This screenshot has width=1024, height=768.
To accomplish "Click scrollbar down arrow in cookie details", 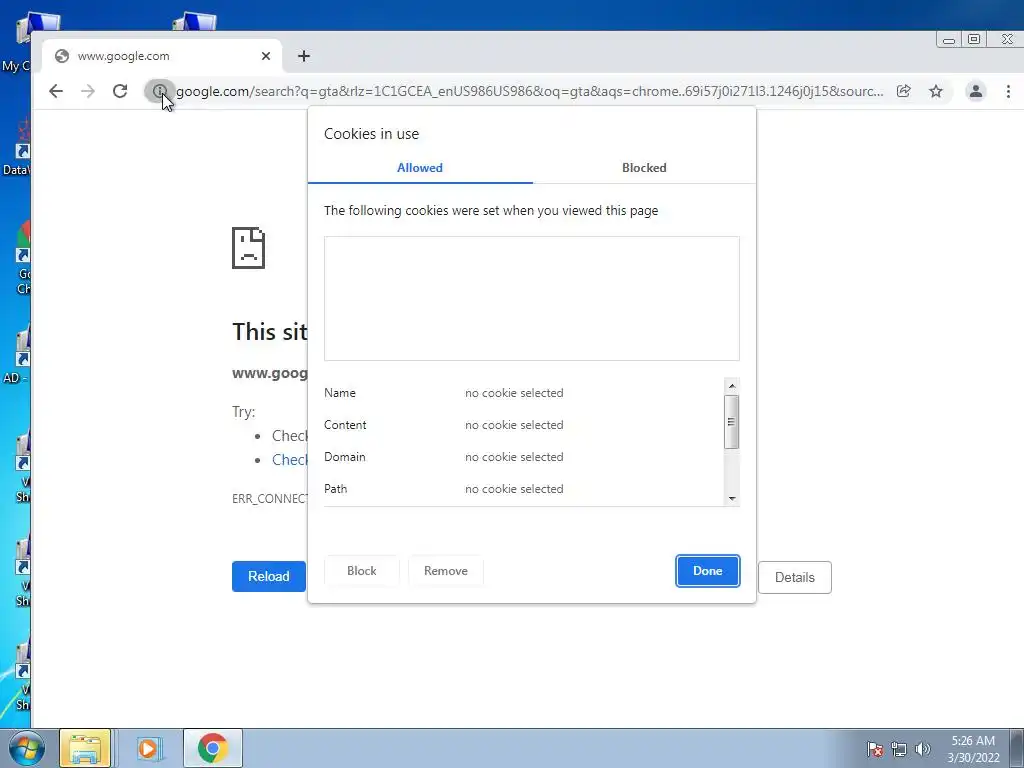I will 731,498.
